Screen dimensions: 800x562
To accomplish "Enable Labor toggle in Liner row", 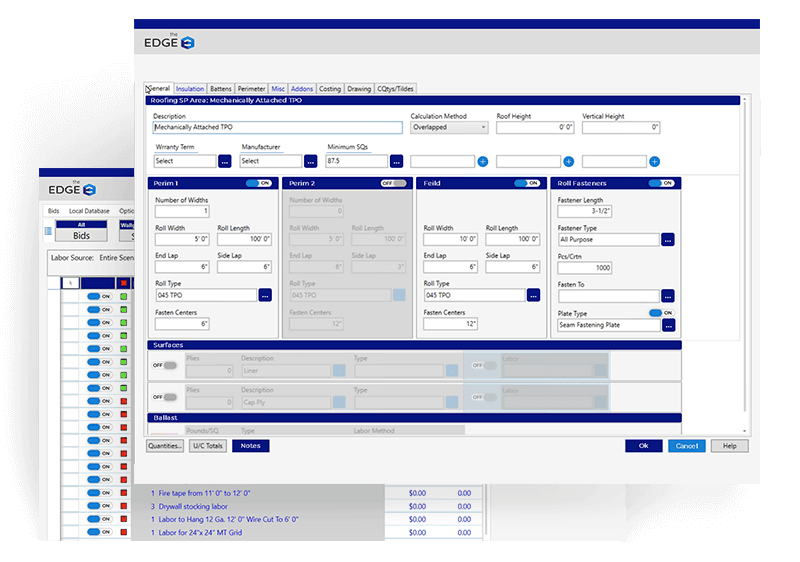I will click(x=484, y=365).
